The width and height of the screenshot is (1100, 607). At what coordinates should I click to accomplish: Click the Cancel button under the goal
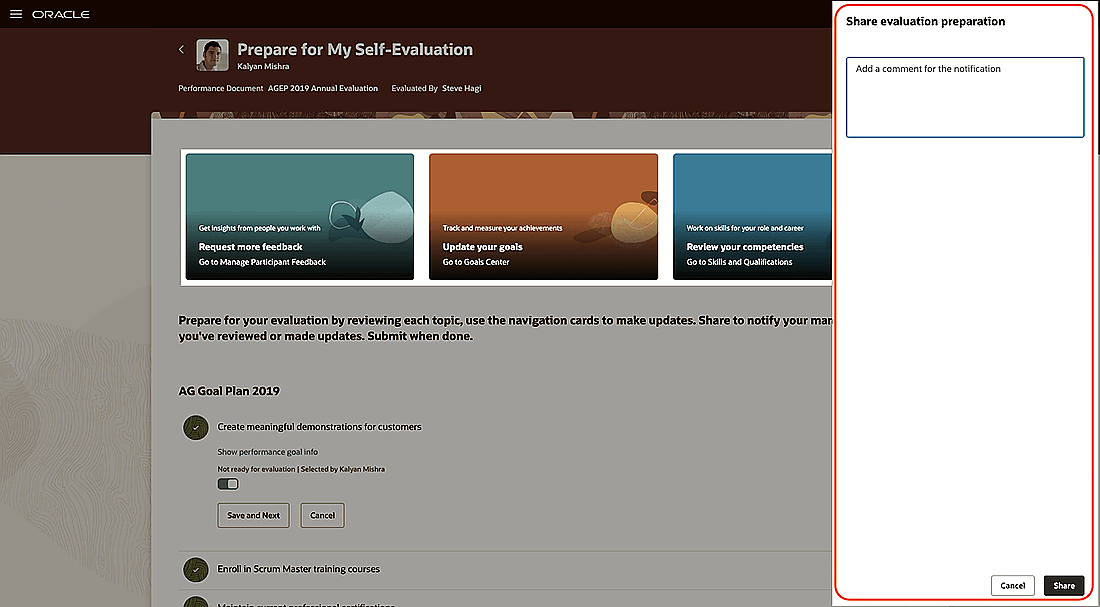(323, 515)
